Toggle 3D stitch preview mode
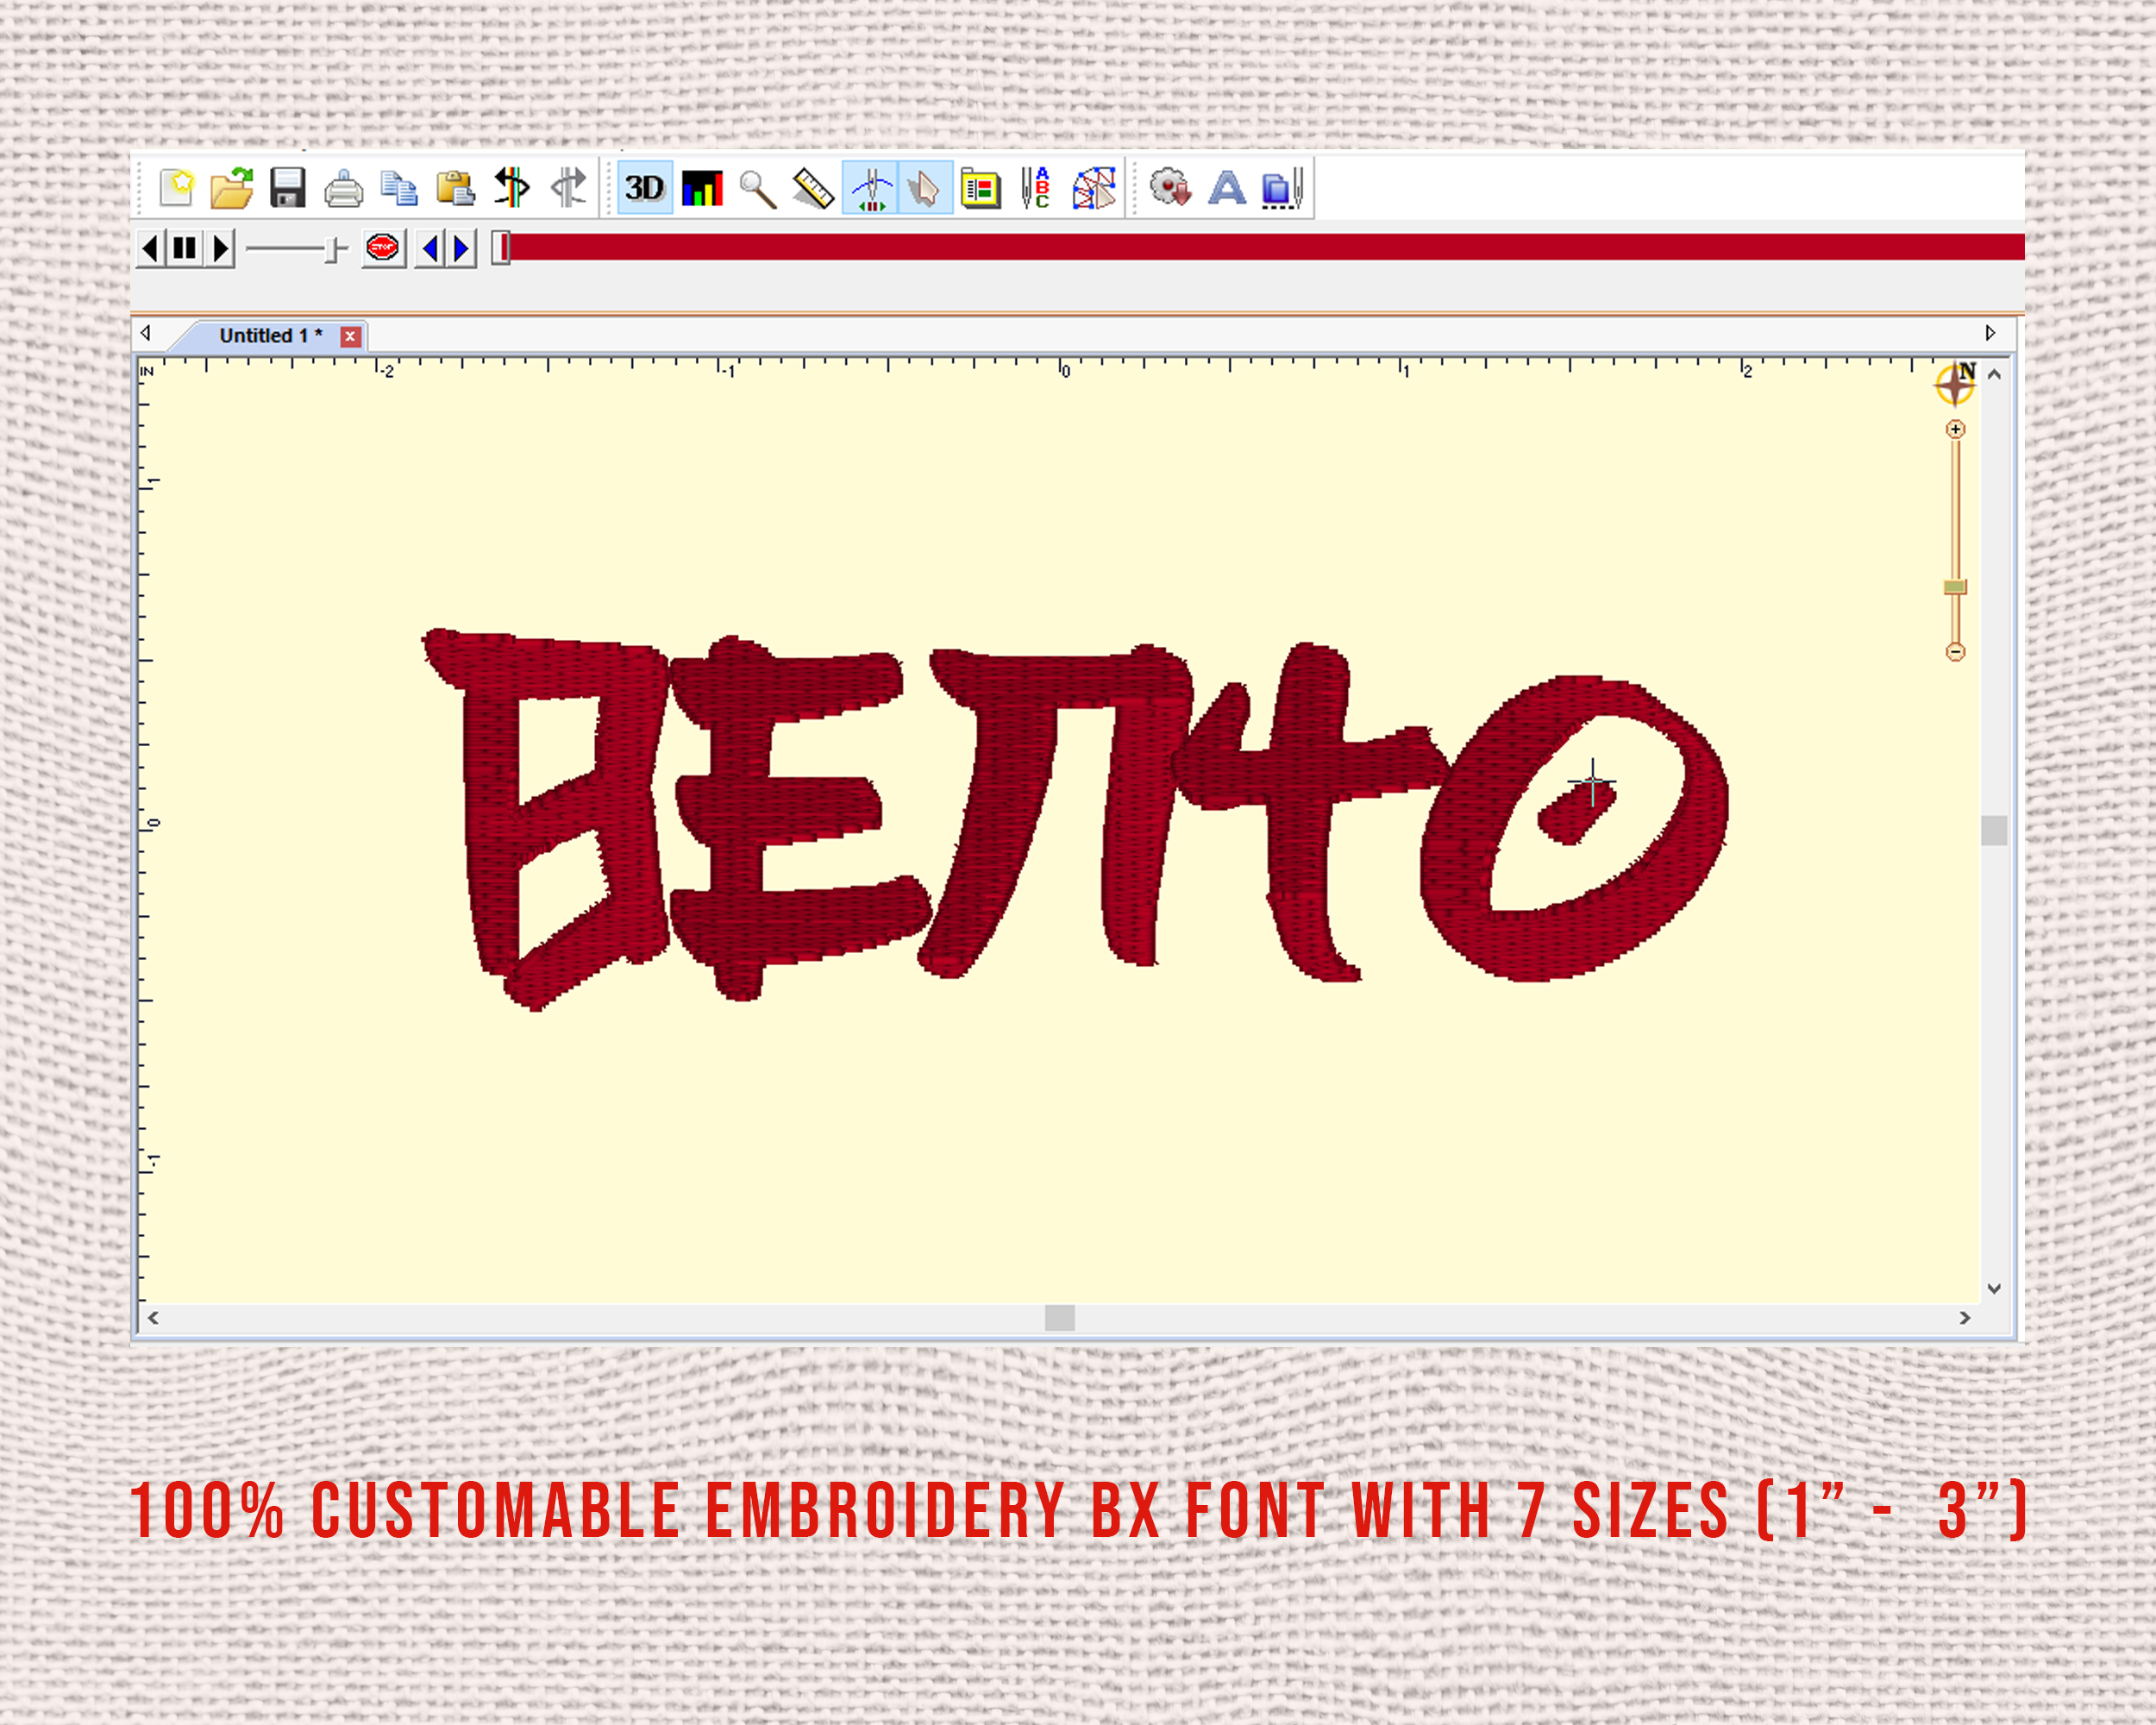The width and height of the screenshot is (2156, 1725). [645, 189]
